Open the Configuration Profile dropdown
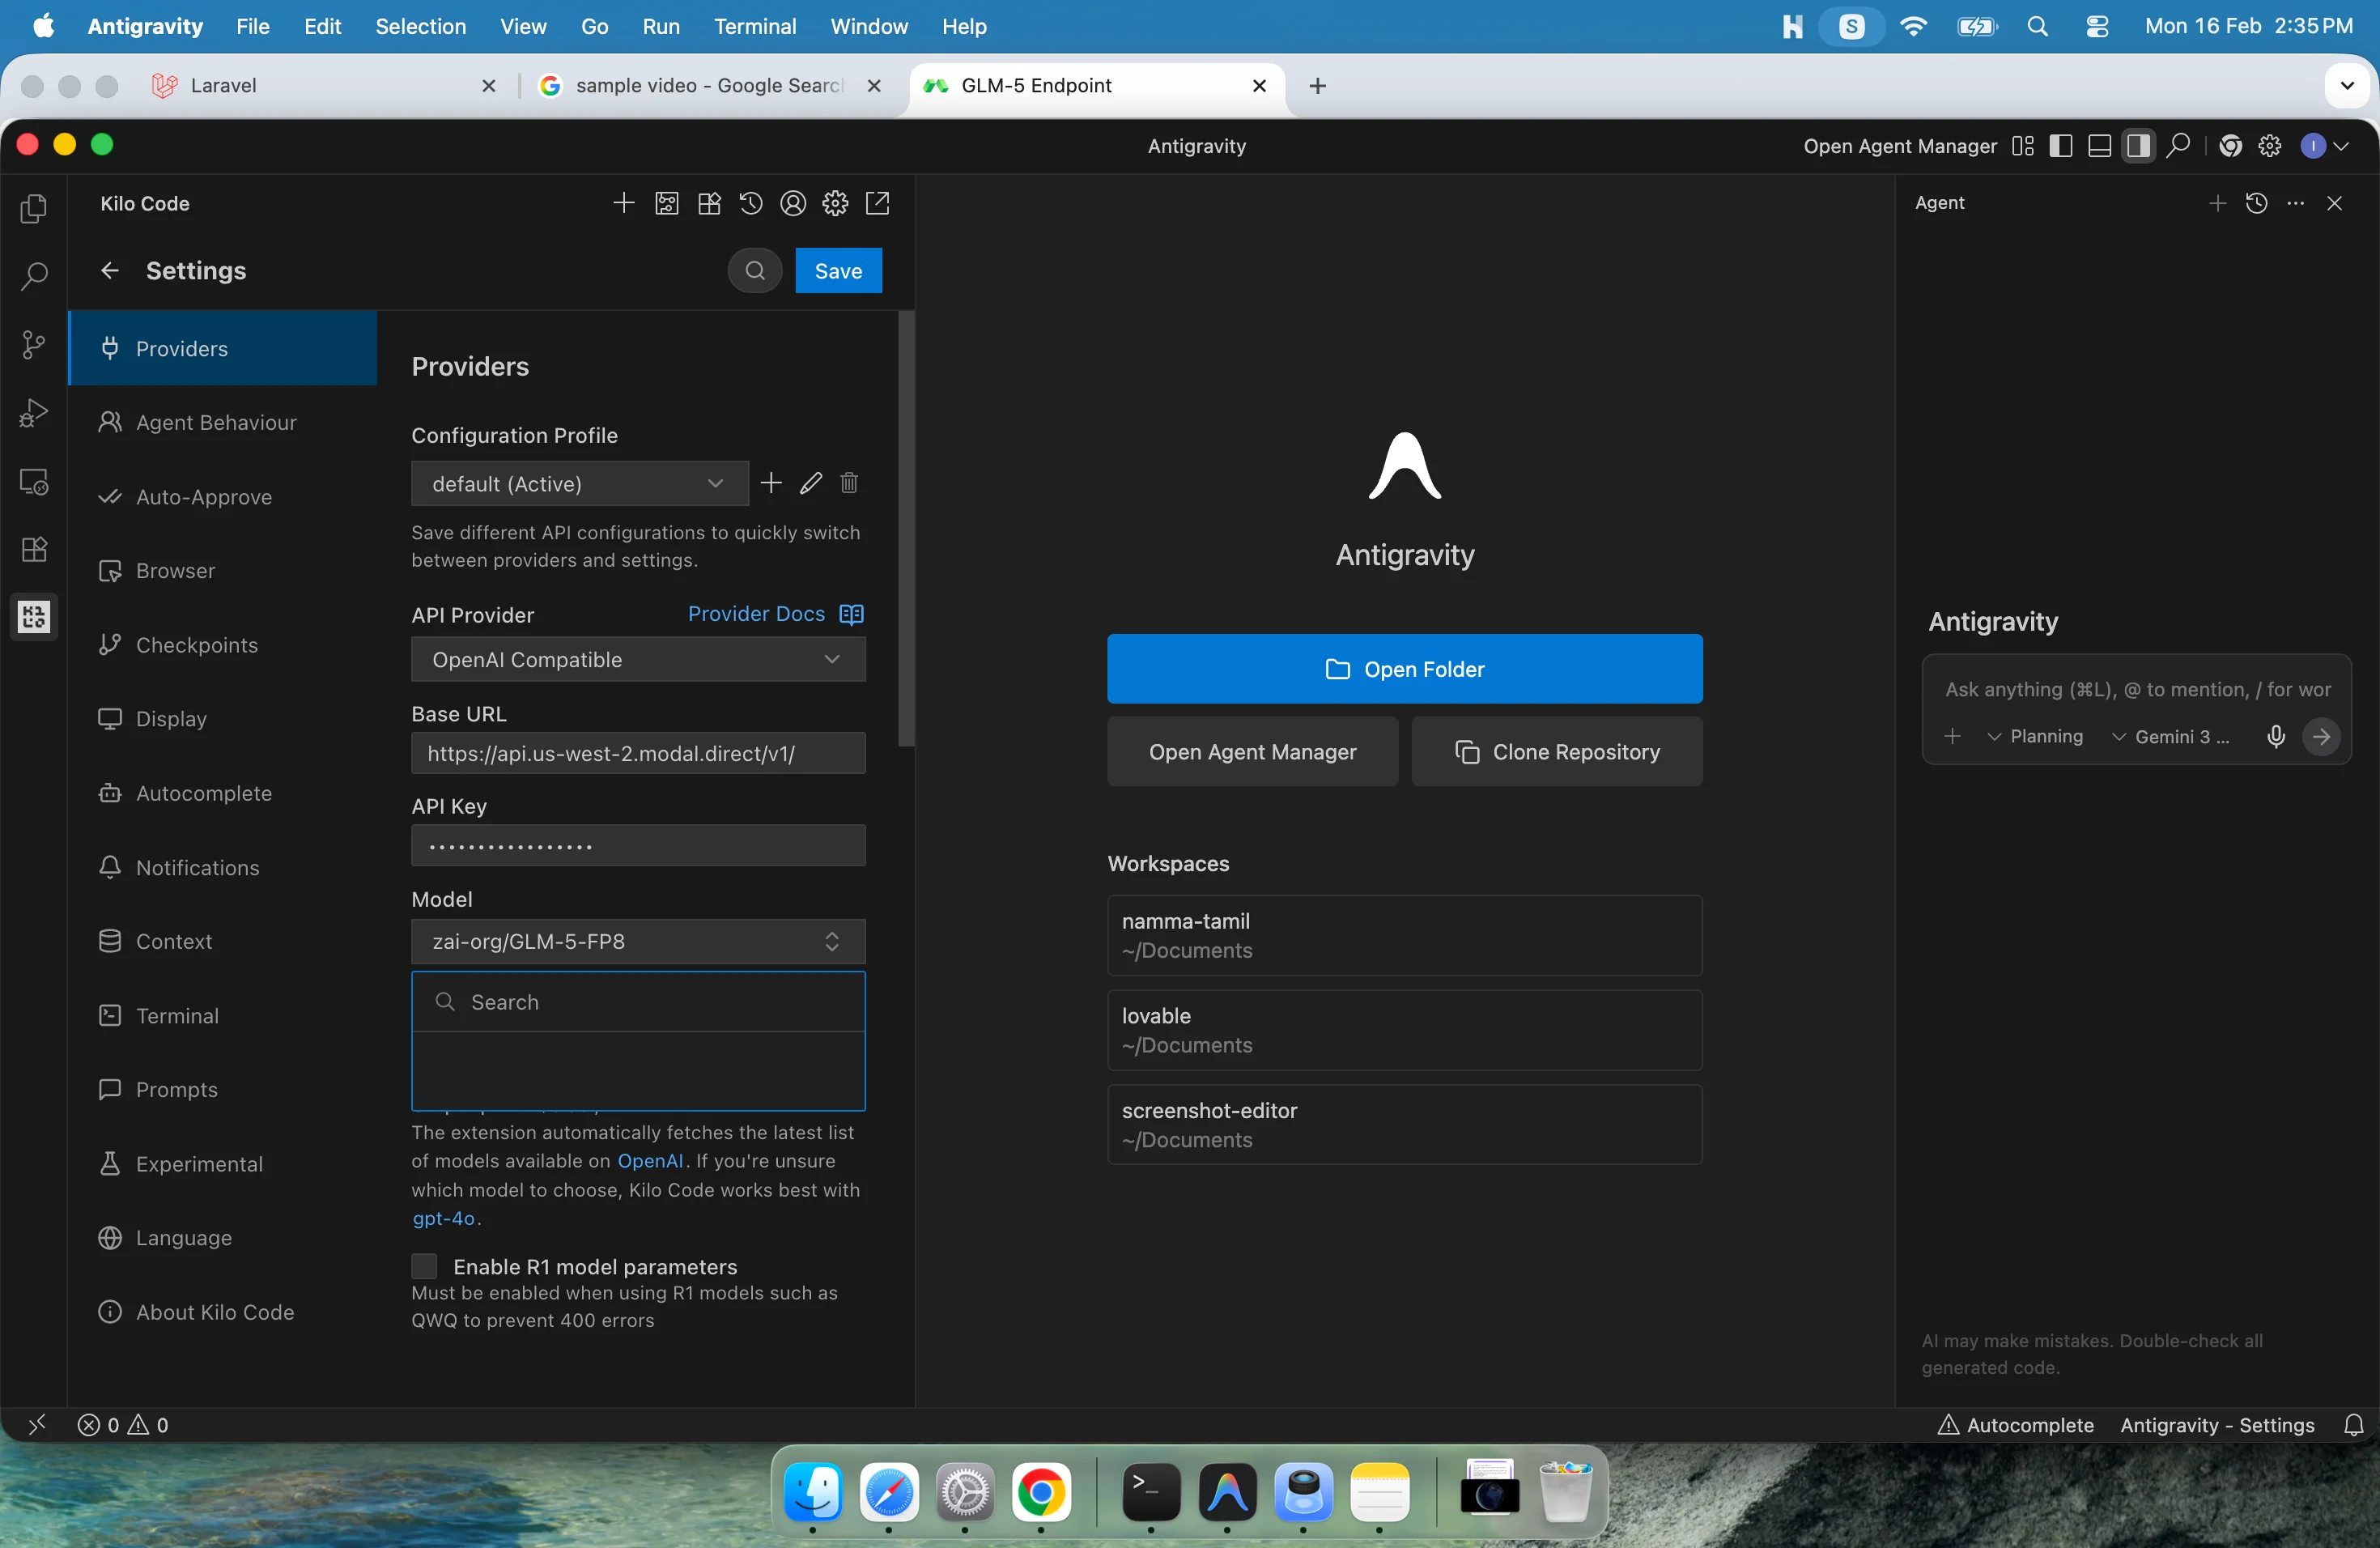This screenshot has width=2380, height=1548. pyautogui.click(x=578, y=483)
